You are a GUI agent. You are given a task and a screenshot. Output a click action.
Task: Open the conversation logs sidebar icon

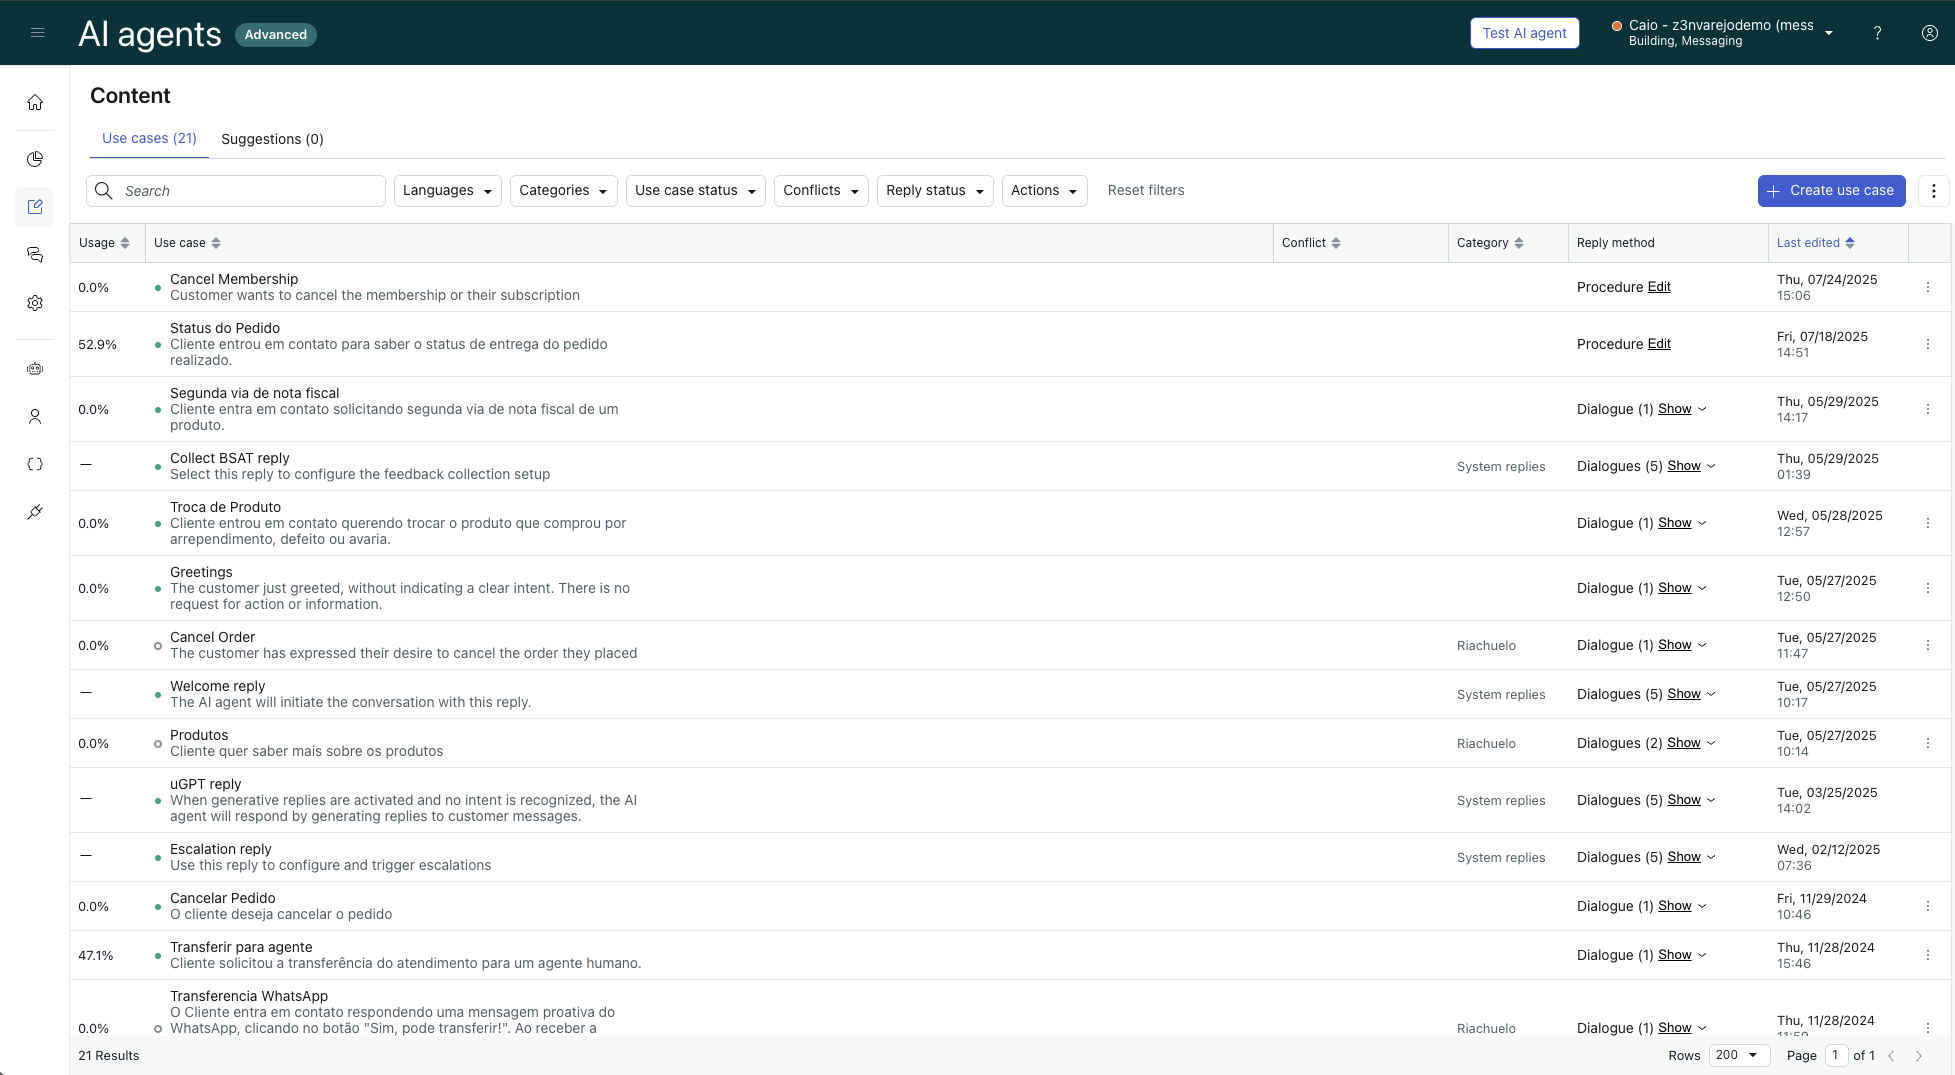point(35,255)
